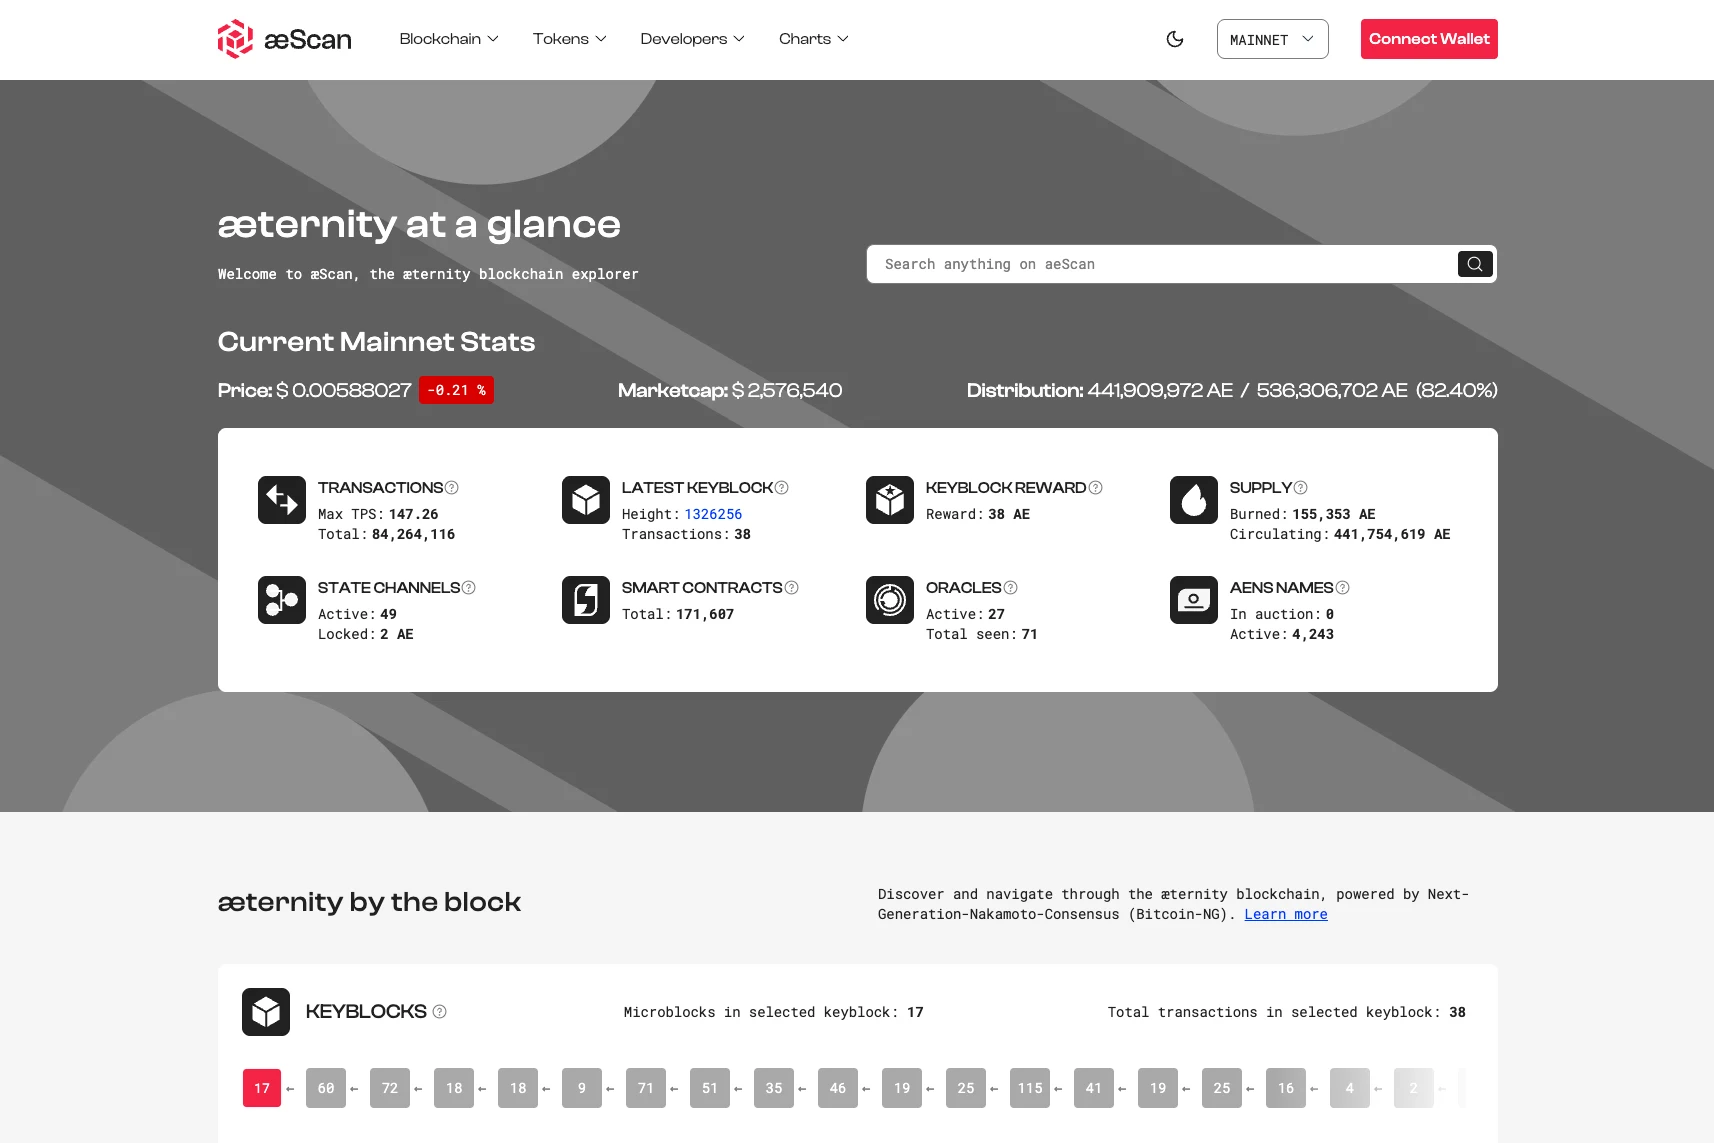Viewport: 1714px width, 1143px height.
Task: Open help hint next to TRANSACTIONS
Action: [452, 488]
